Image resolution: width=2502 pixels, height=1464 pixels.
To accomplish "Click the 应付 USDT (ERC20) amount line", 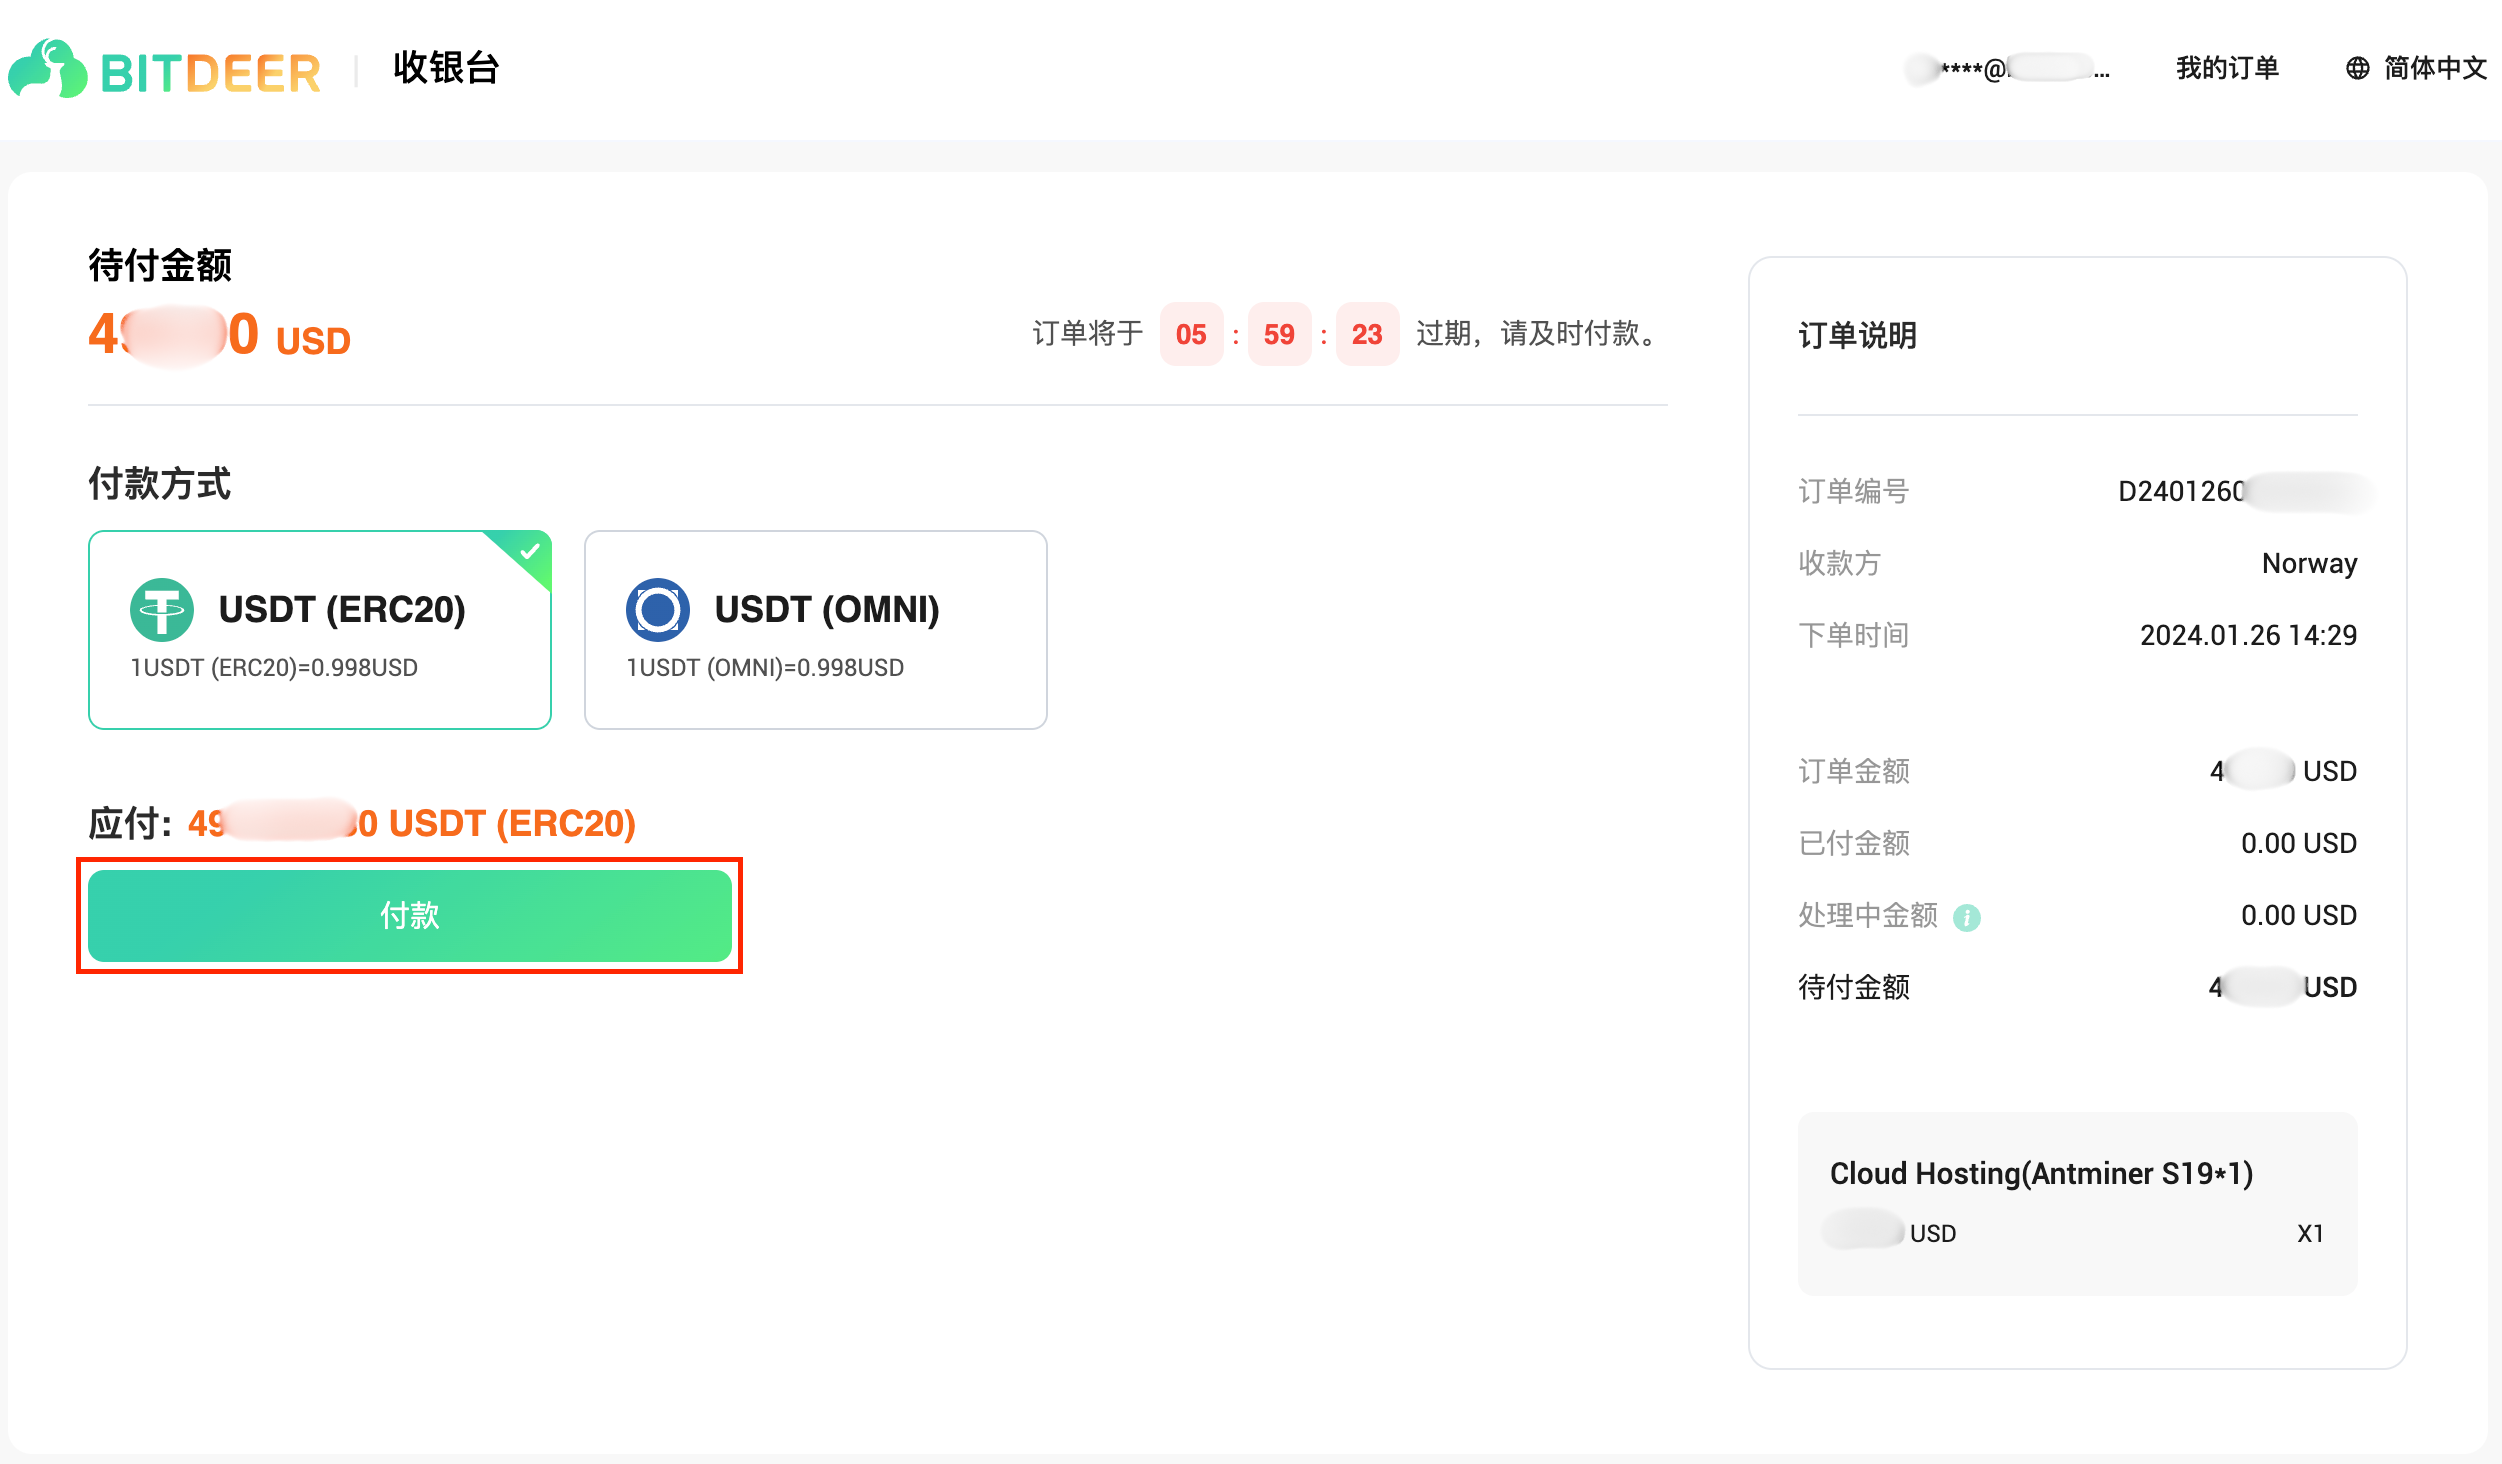I will (362, 823).
